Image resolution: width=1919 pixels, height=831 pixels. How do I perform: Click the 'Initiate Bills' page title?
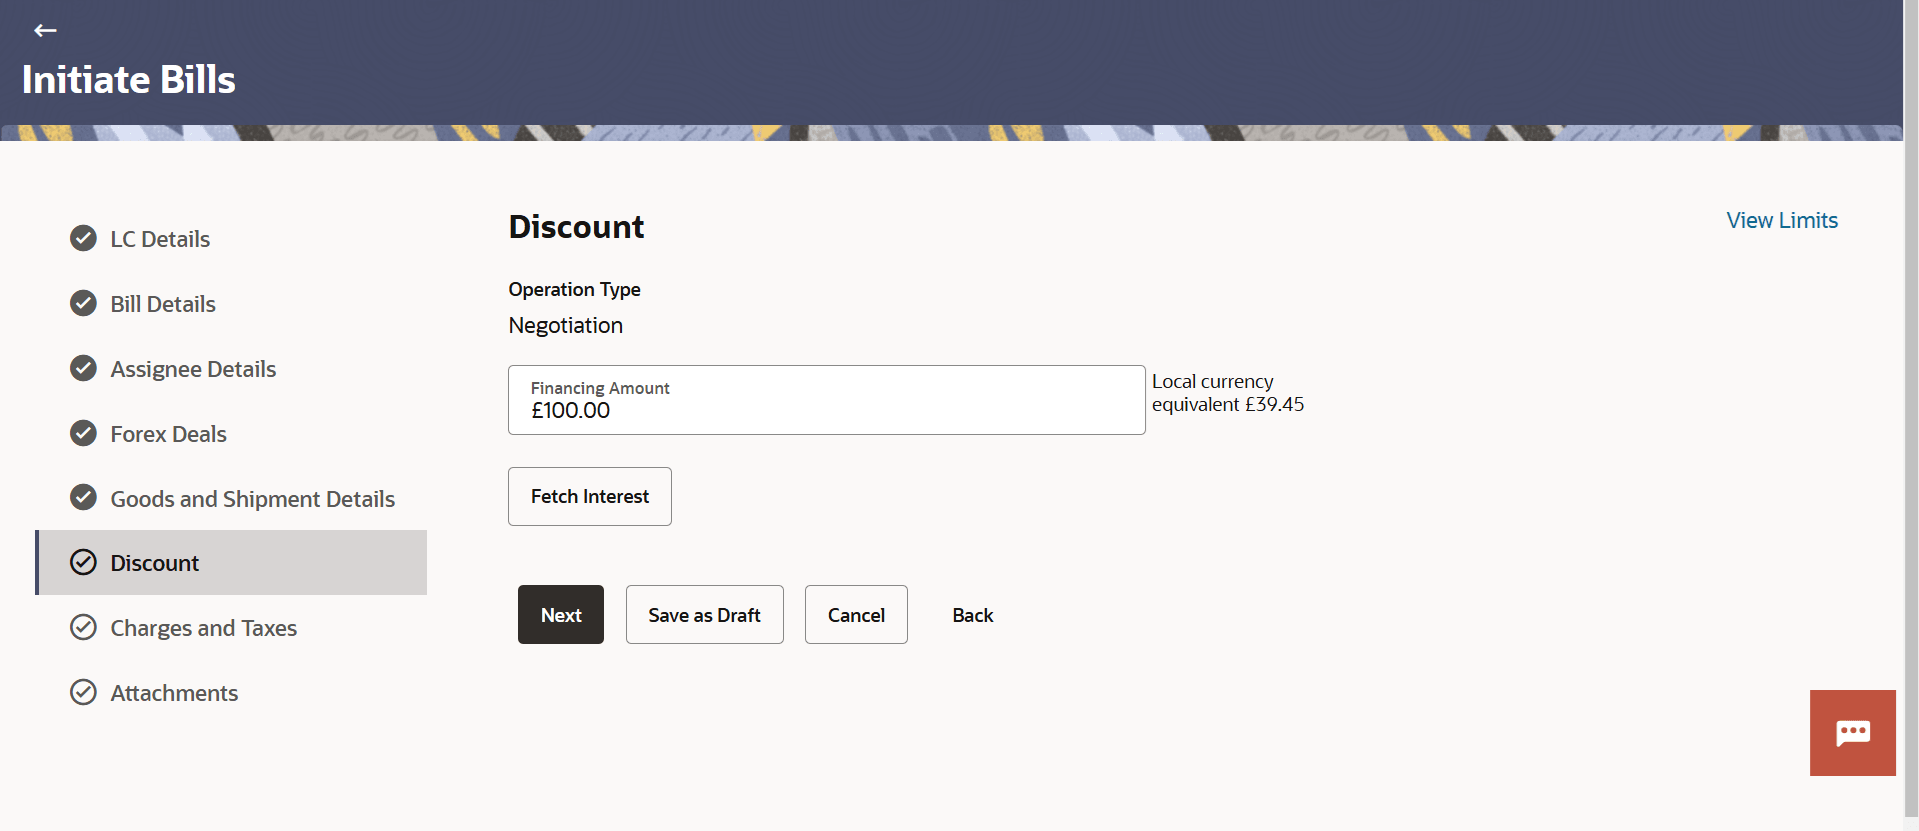(129, 80)
